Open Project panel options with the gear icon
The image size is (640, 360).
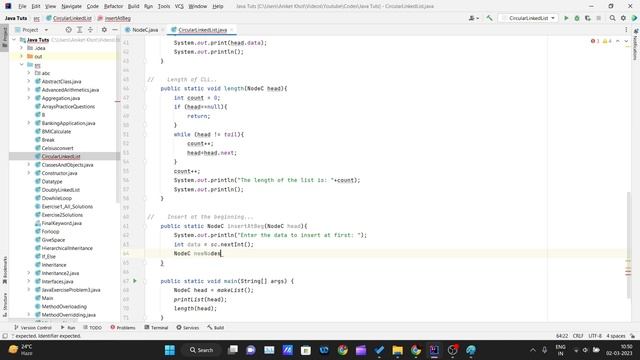point(104,30)
